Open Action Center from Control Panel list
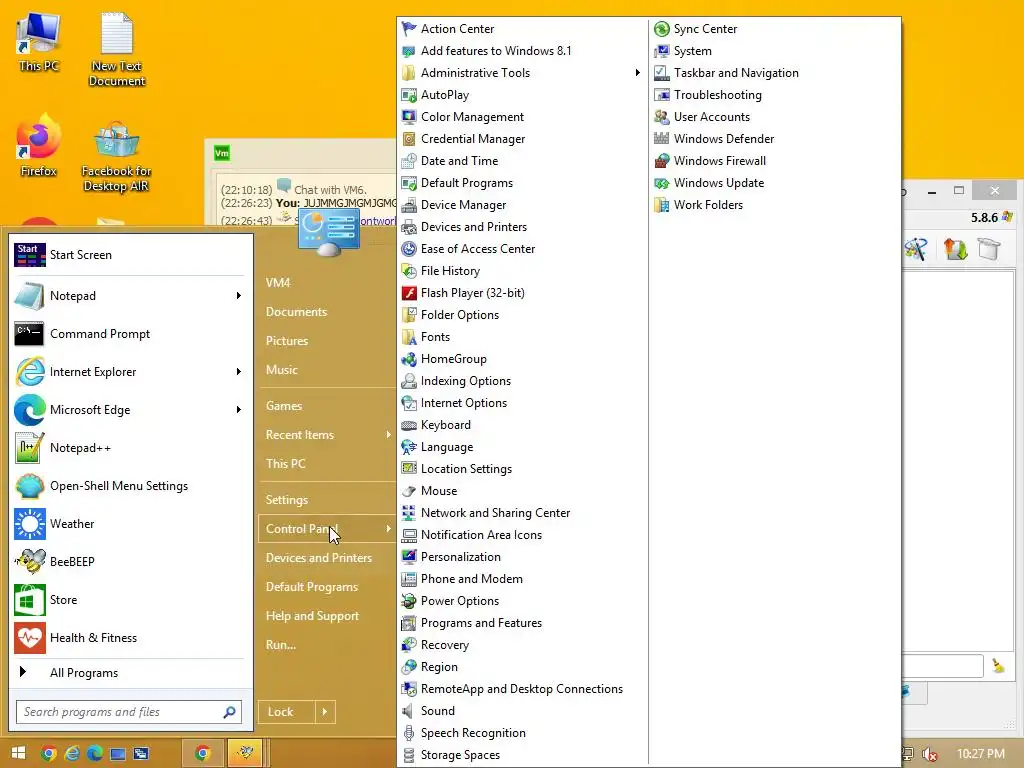This screenshot has height=768, width=1024. [457, 29]
